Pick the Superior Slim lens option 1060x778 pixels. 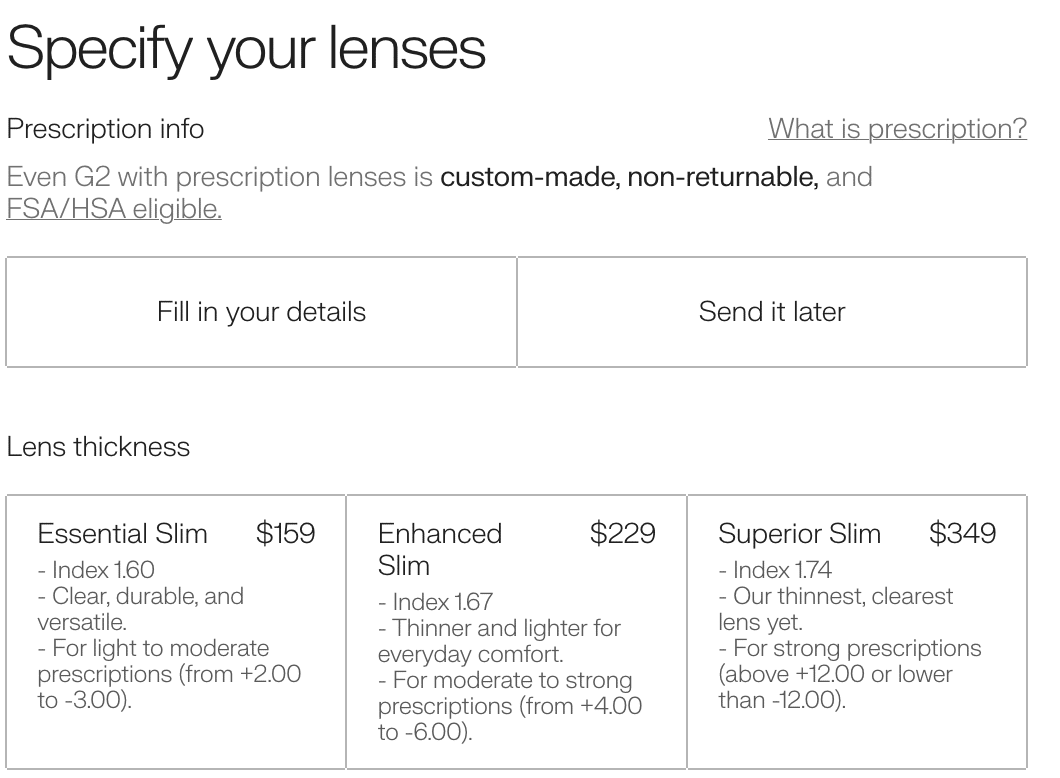point(857,632)
